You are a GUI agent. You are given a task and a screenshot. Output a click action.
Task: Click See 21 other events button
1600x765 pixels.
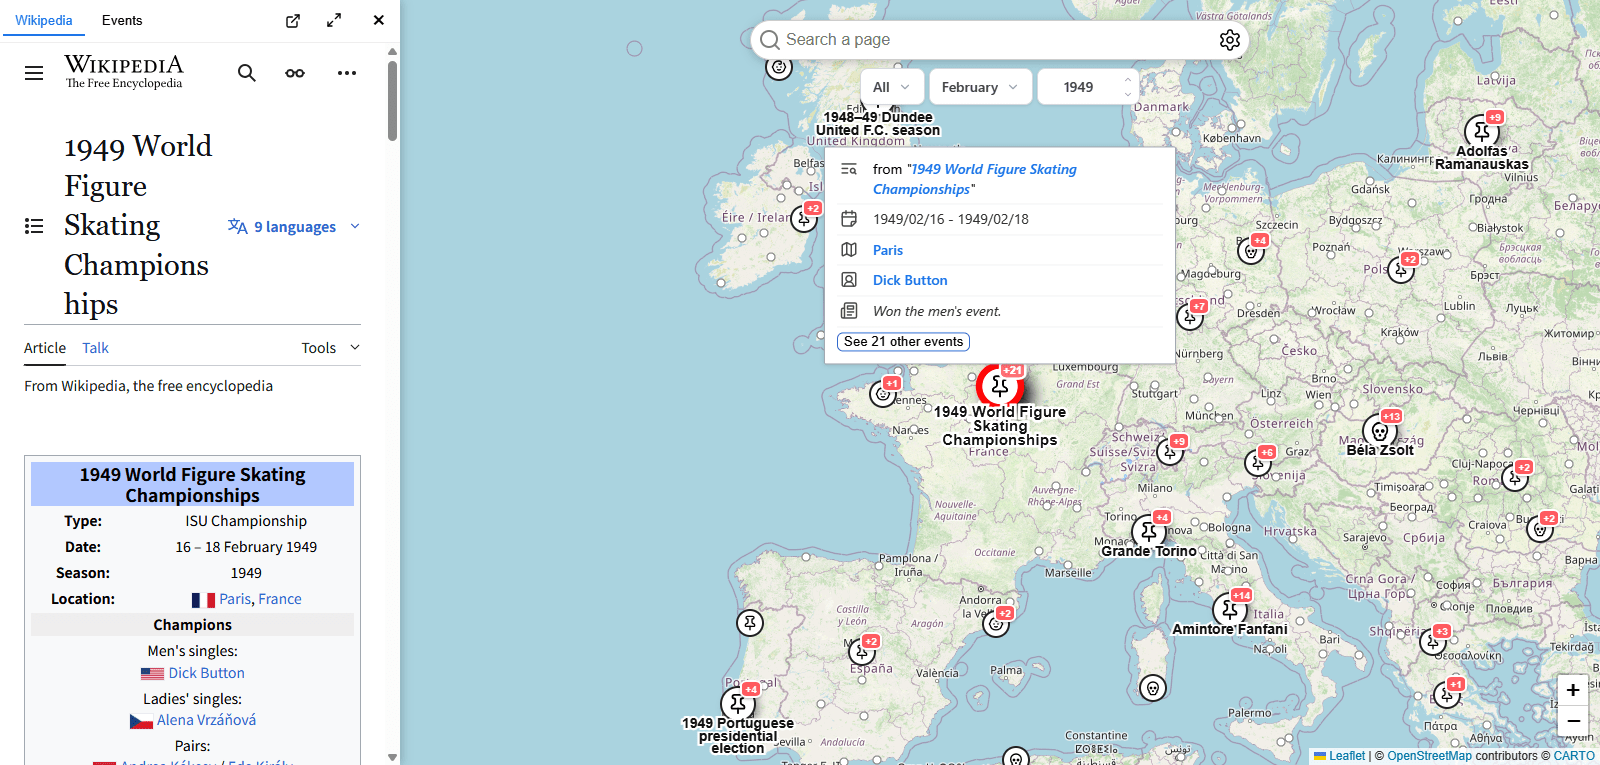[903, 342]
